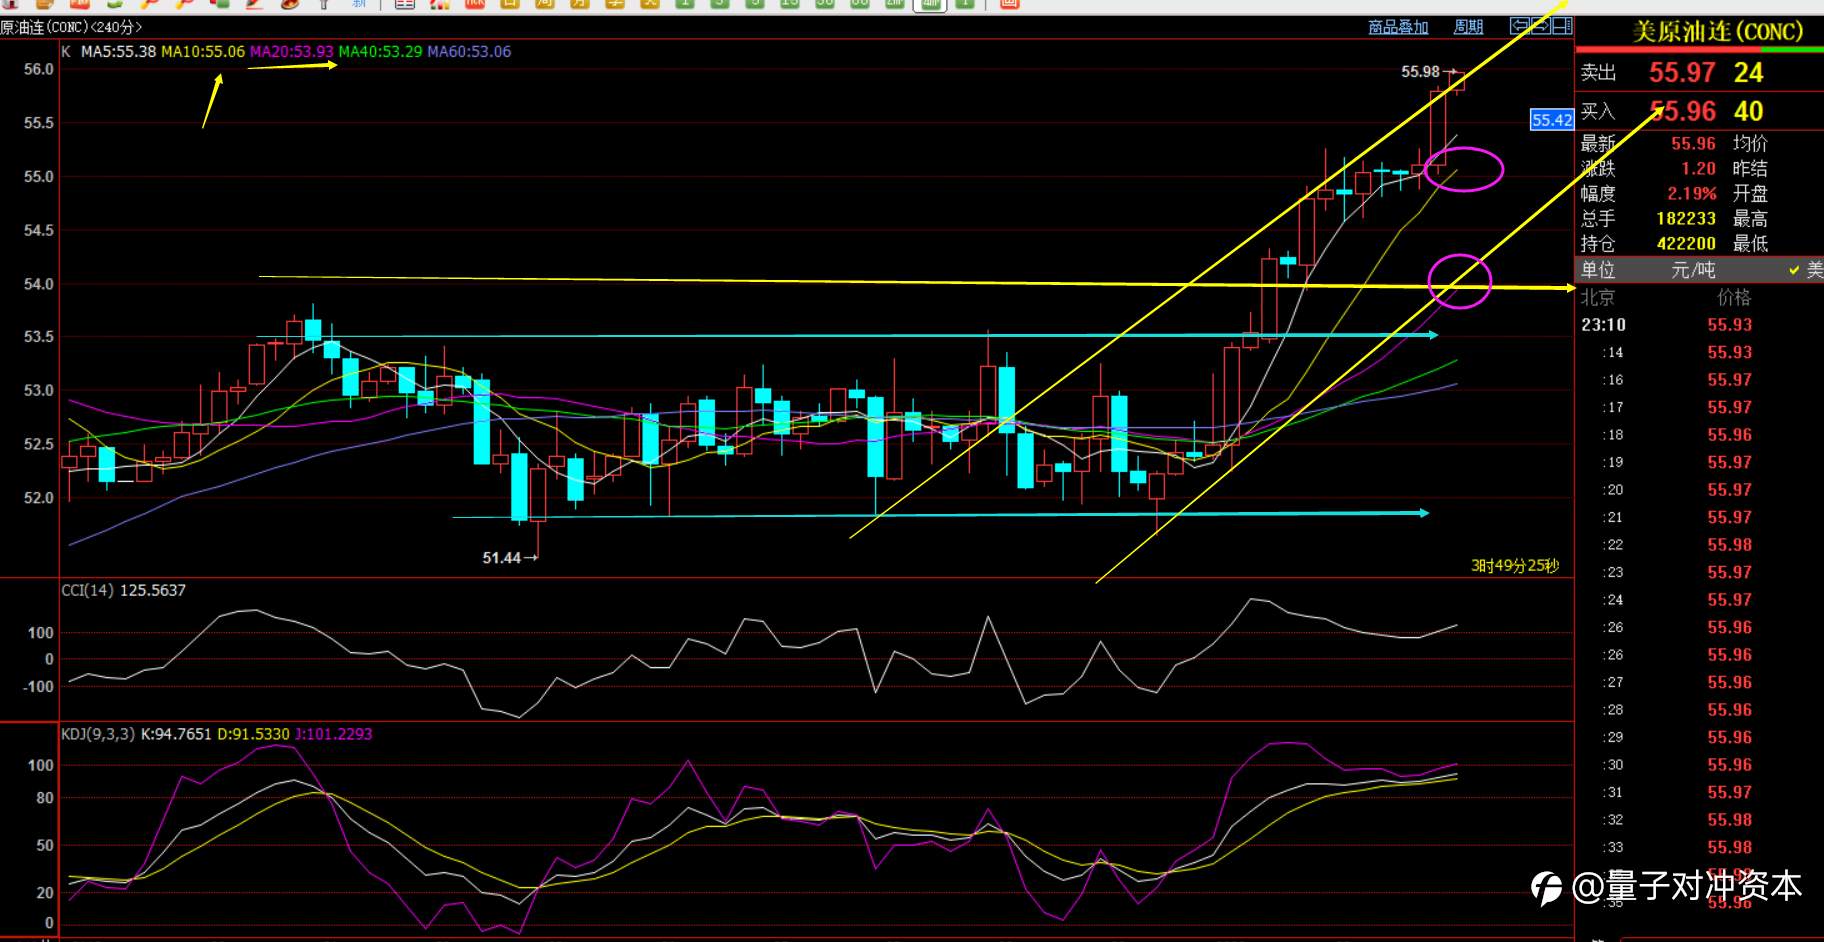The height and width of the screenshot is (942, 1824).
Task: Click the 最高 high price label
Action: 1750,219
